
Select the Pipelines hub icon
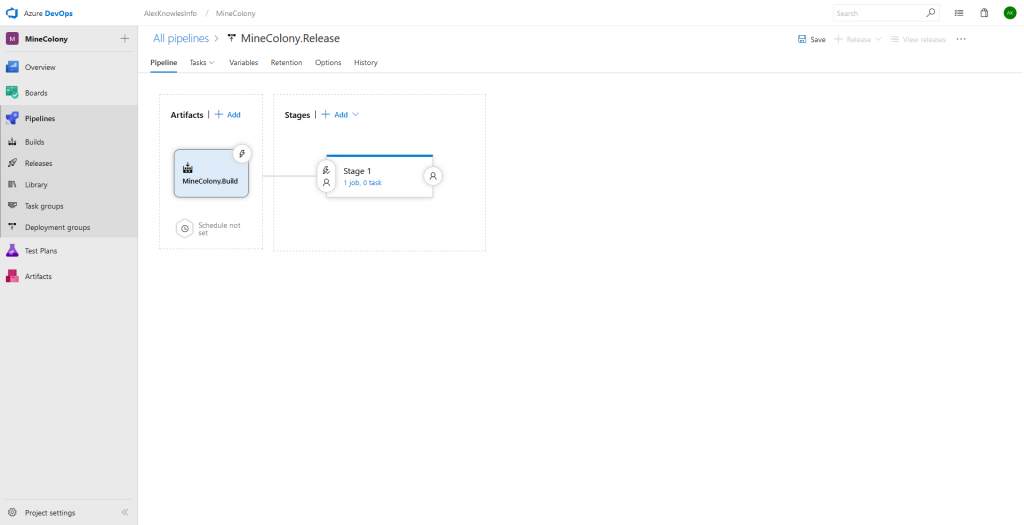pyautogui.click(x=12, y=118)
